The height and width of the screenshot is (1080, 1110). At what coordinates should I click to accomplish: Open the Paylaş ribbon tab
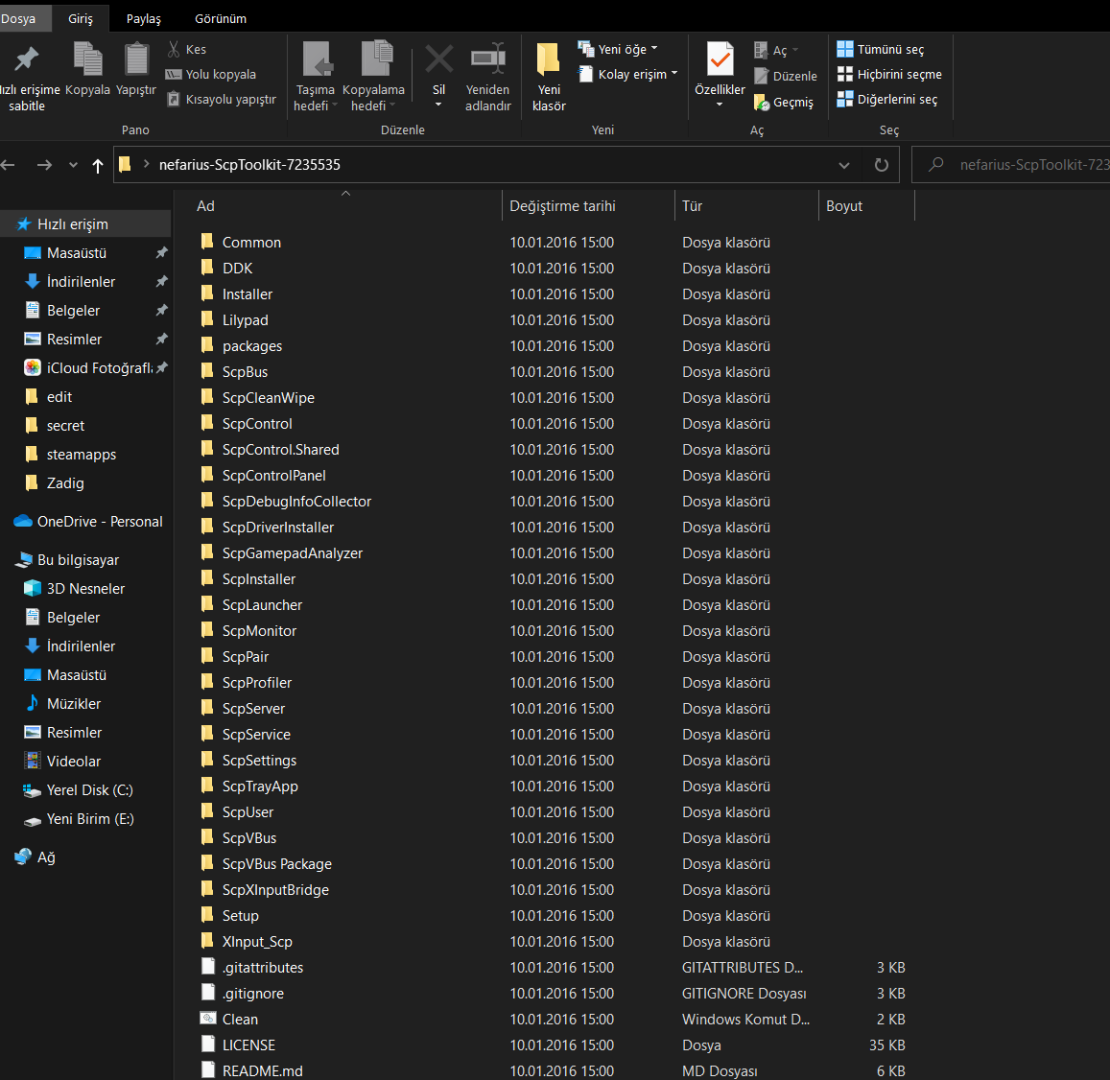[x=144, y=18]
